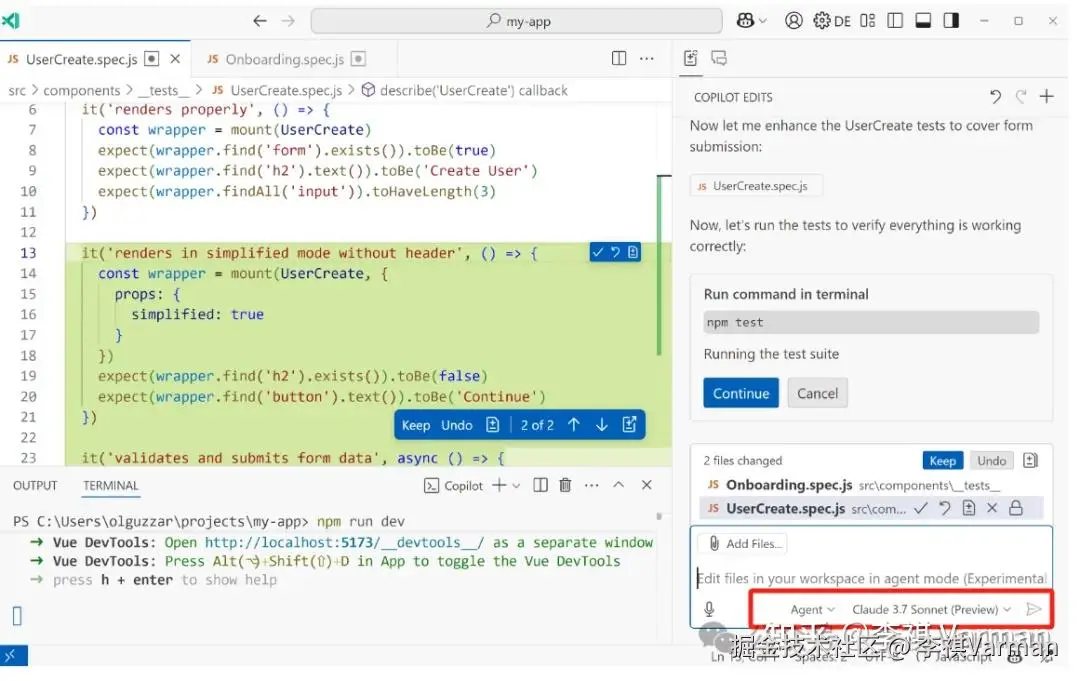Open the Customize Layout control
Image resolution: width=1080 pixels, height=681 pixels.
tap(868, 21)
